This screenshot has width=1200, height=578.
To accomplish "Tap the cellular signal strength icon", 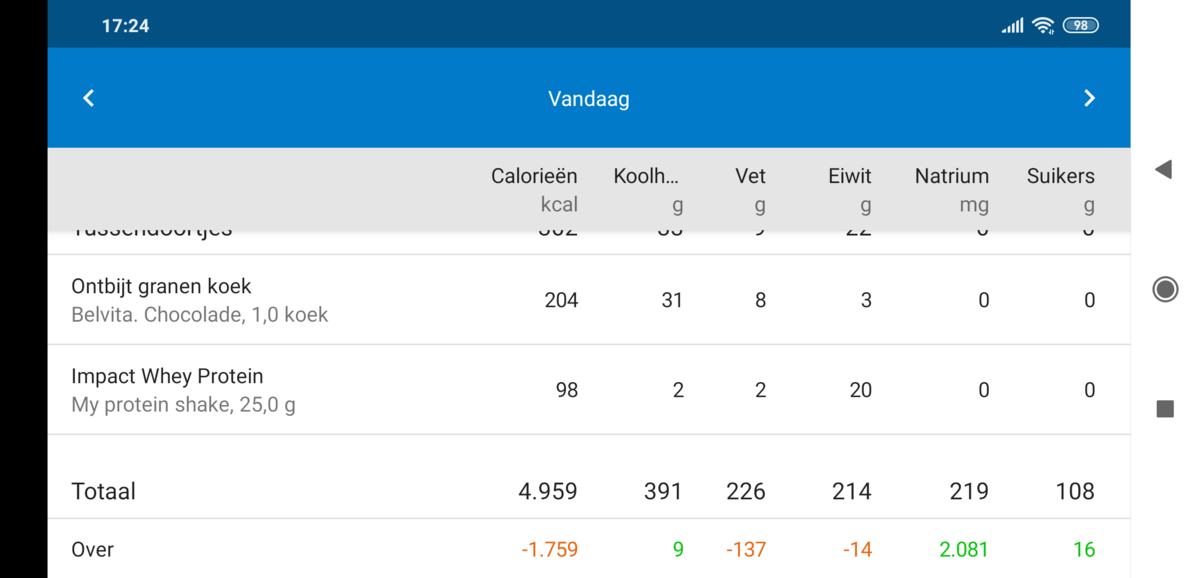I will [x=1011, y=24].
